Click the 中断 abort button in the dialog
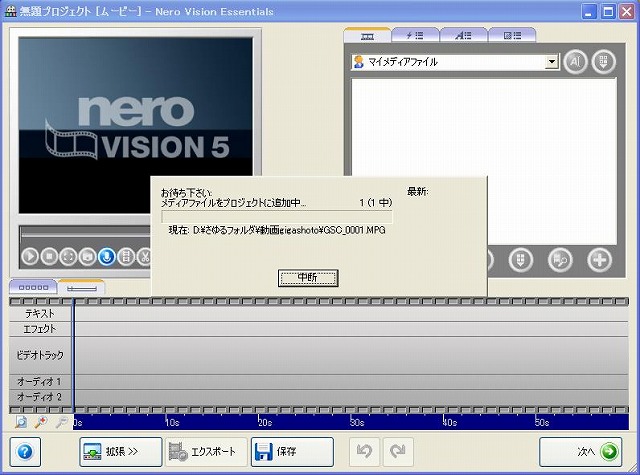This screenshot has height=475, width=640. (308, 278)
